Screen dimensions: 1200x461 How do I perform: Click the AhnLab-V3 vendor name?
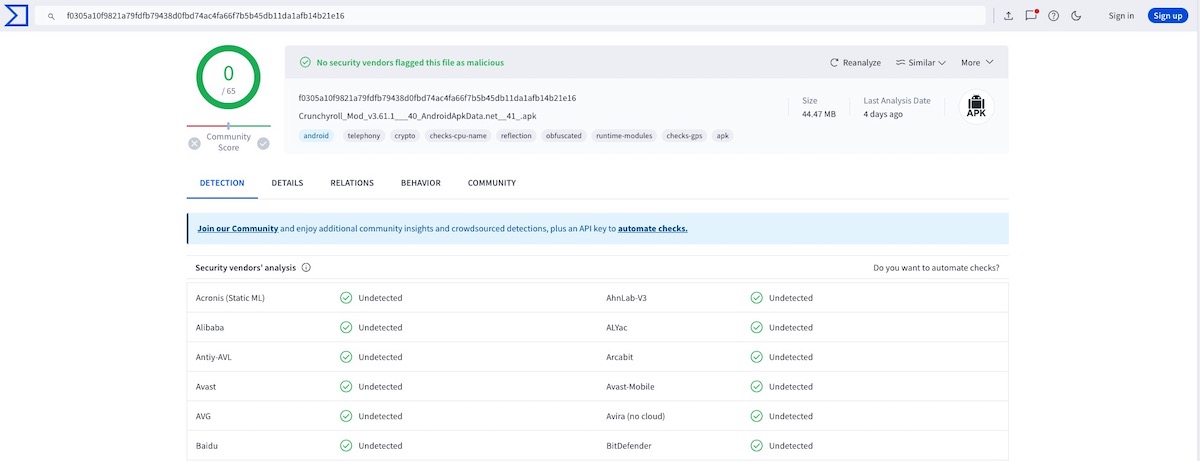point(627,298)
